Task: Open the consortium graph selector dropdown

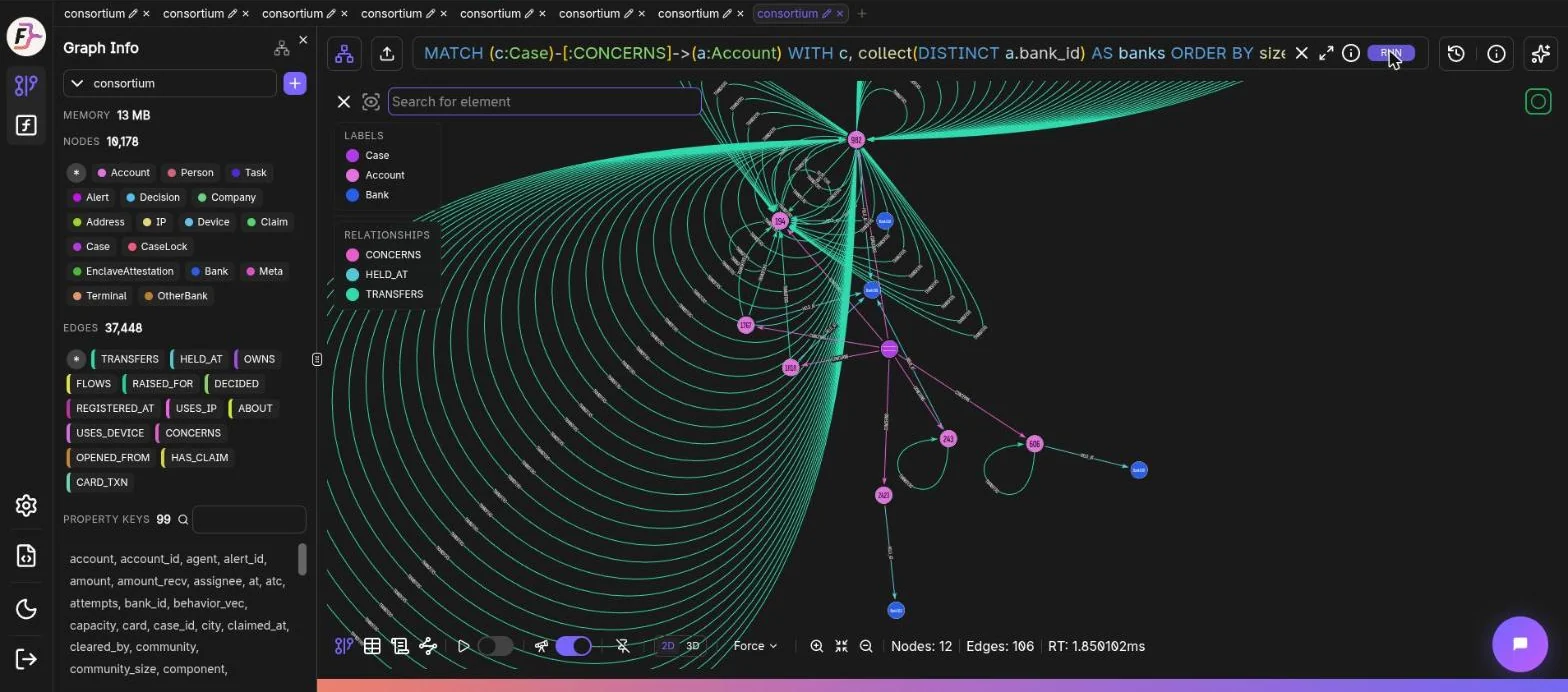Action: tap(170, 83)
